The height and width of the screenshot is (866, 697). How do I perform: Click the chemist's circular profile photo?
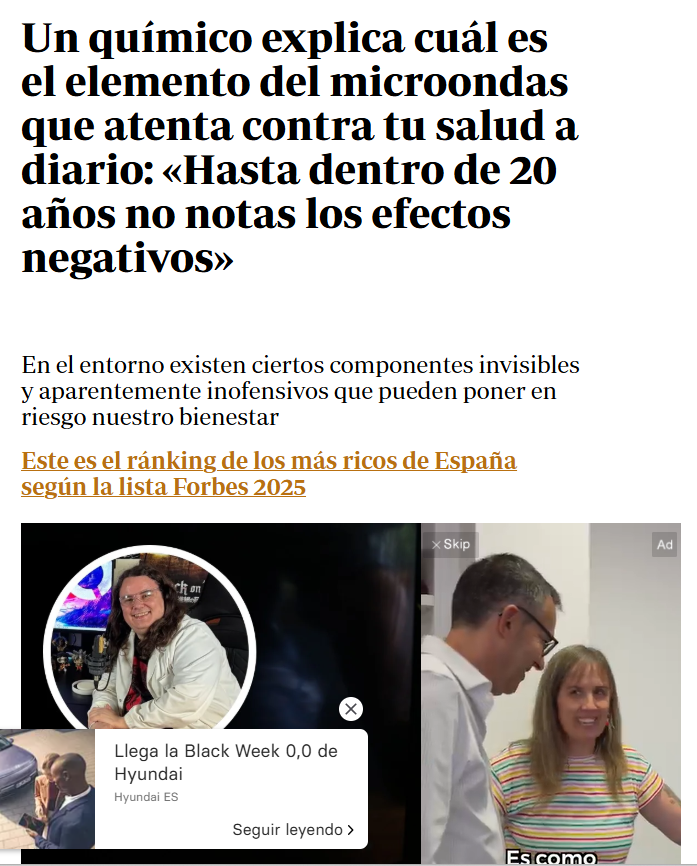(149, 638)
